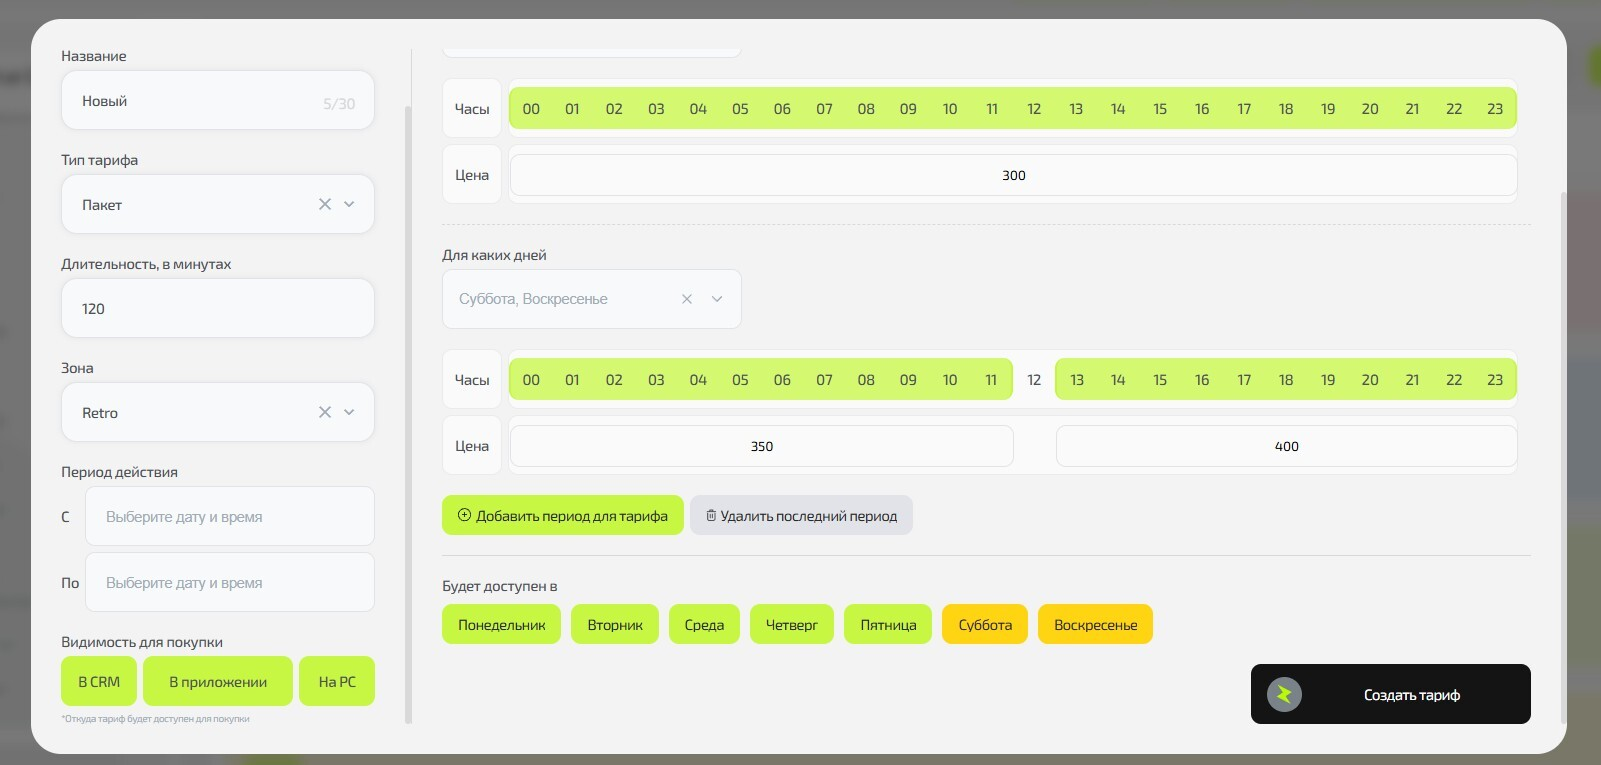
Task: Click the lightning icon on Создать тариф
Action: [1284, 694]
